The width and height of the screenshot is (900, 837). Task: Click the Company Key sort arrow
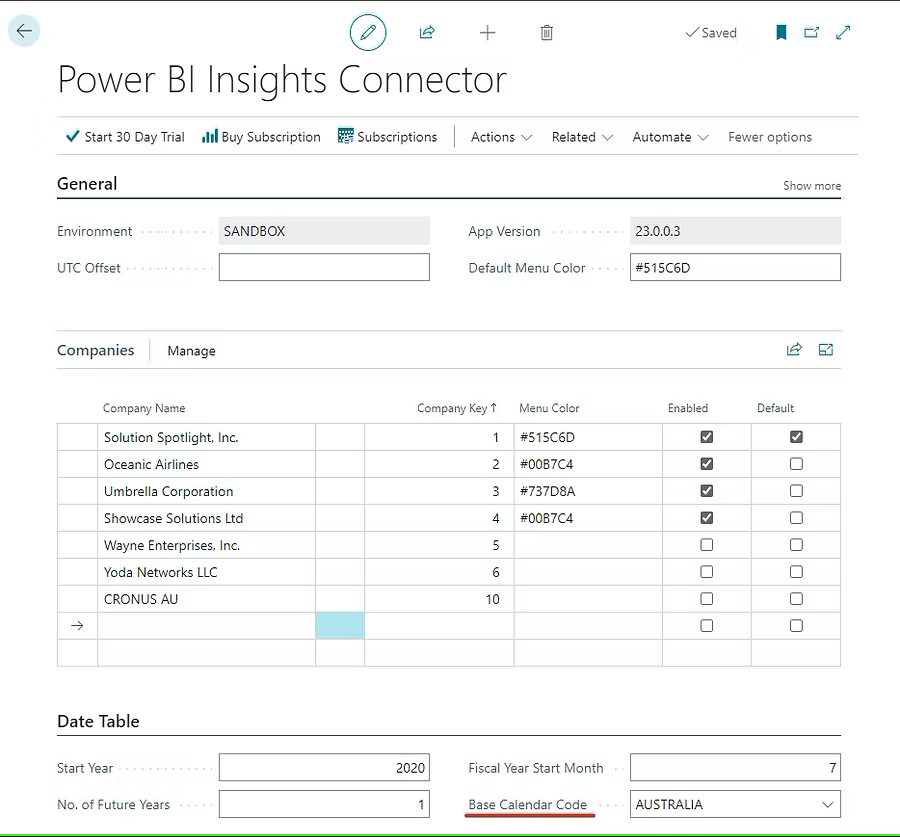[493, 408]
